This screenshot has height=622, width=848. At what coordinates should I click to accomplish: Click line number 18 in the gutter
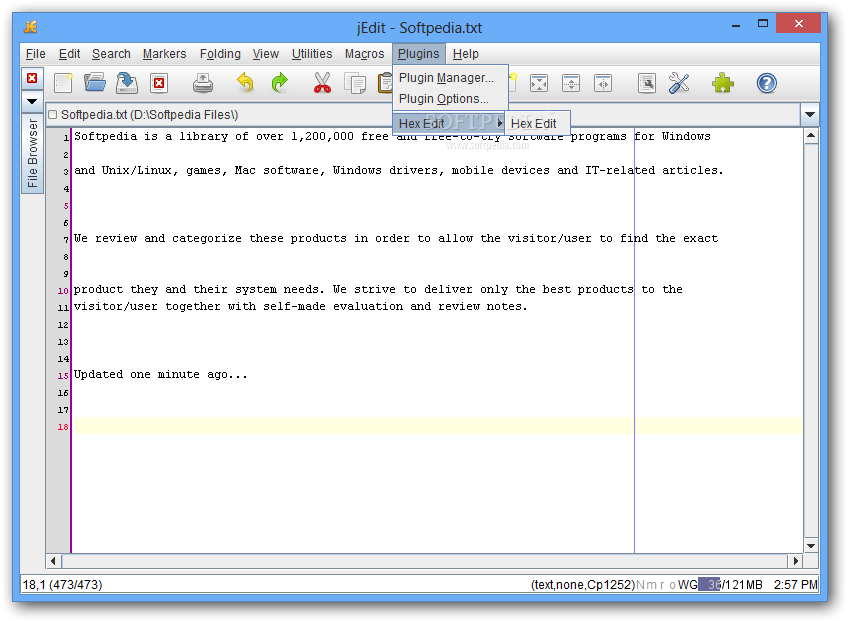coord(63,427)
